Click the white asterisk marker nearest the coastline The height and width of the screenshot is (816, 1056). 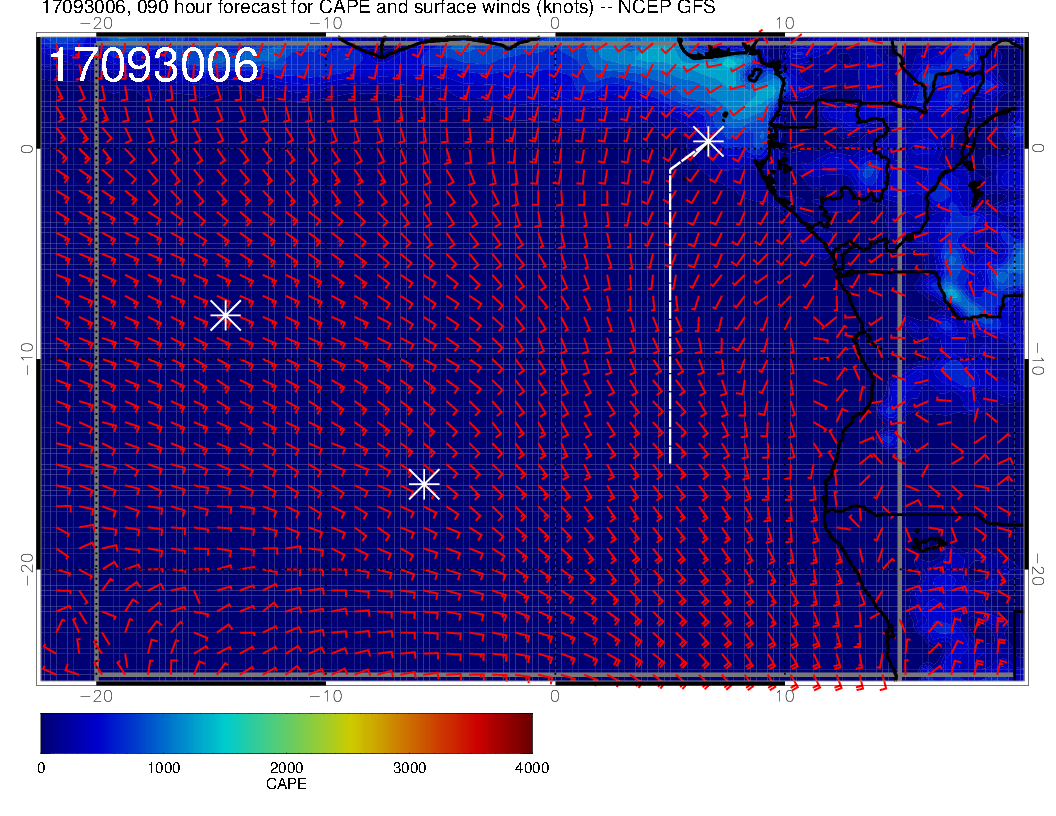point(708,140)
